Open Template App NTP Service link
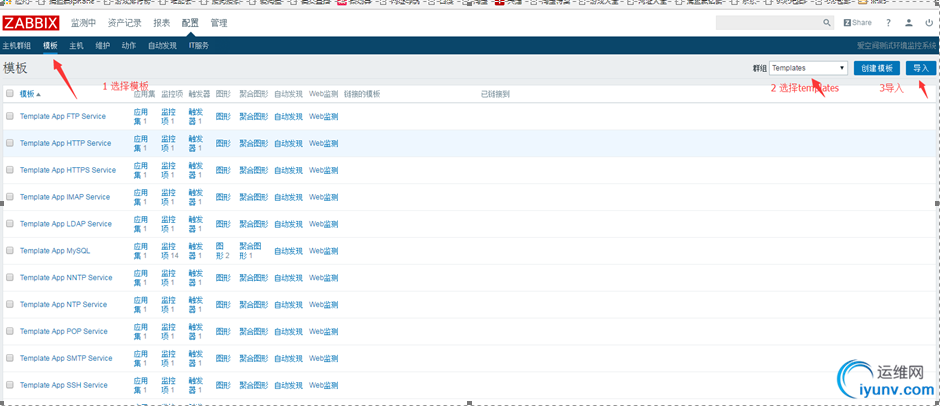 coord(64,305)
